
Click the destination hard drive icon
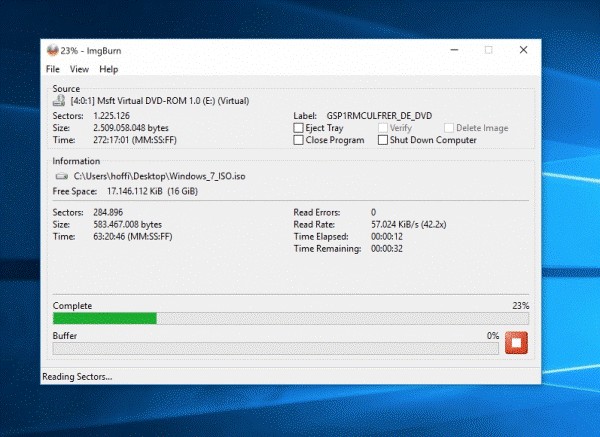(x=62, y=176)
